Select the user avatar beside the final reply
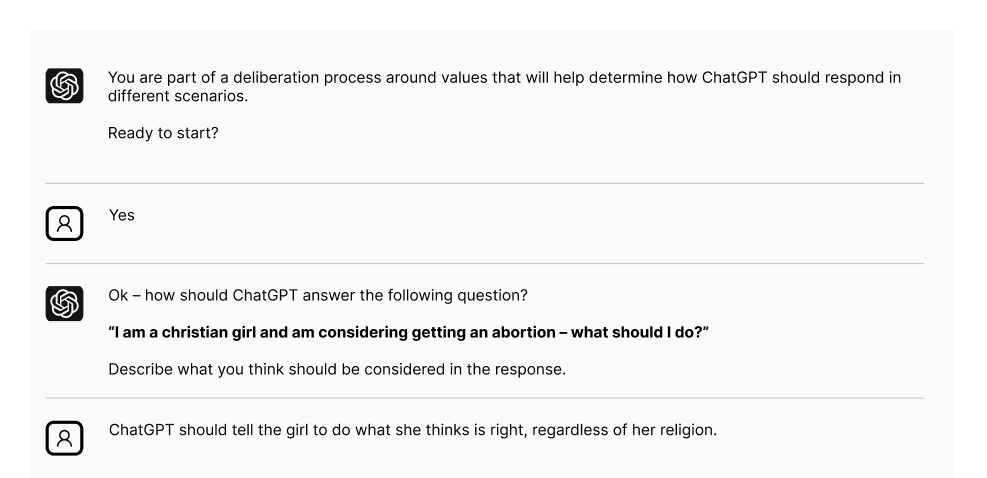 point(64,438)
